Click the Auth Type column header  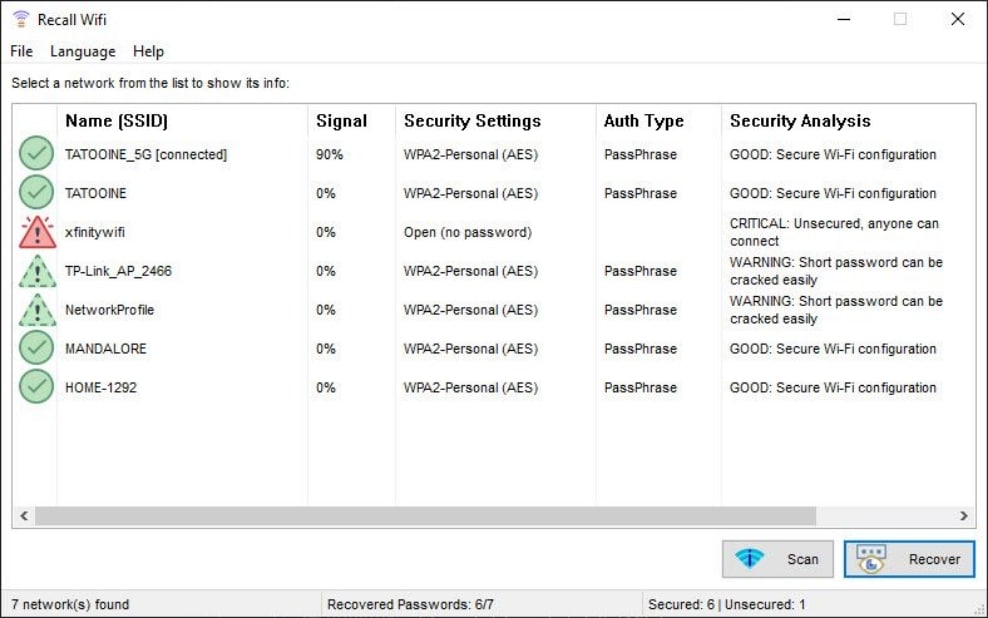tap(643, 121)
